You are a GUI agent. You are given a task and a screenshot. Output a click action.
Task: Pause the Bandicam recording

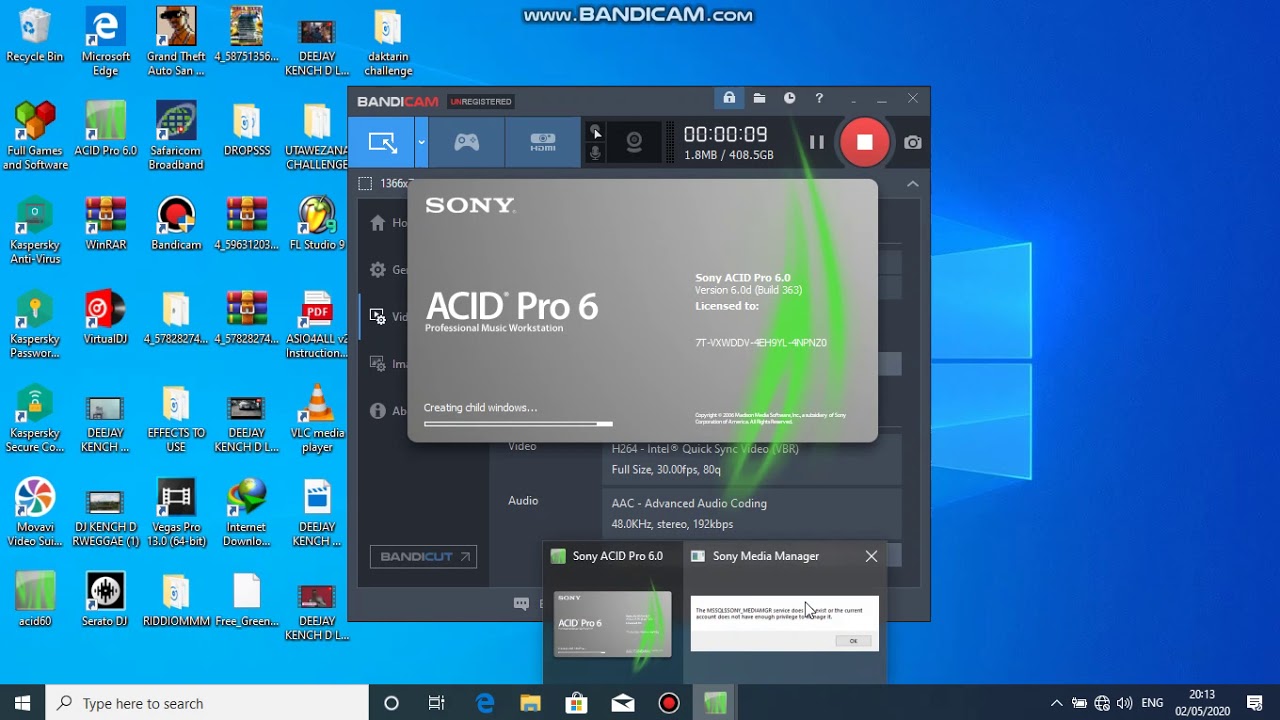(816, 142)
